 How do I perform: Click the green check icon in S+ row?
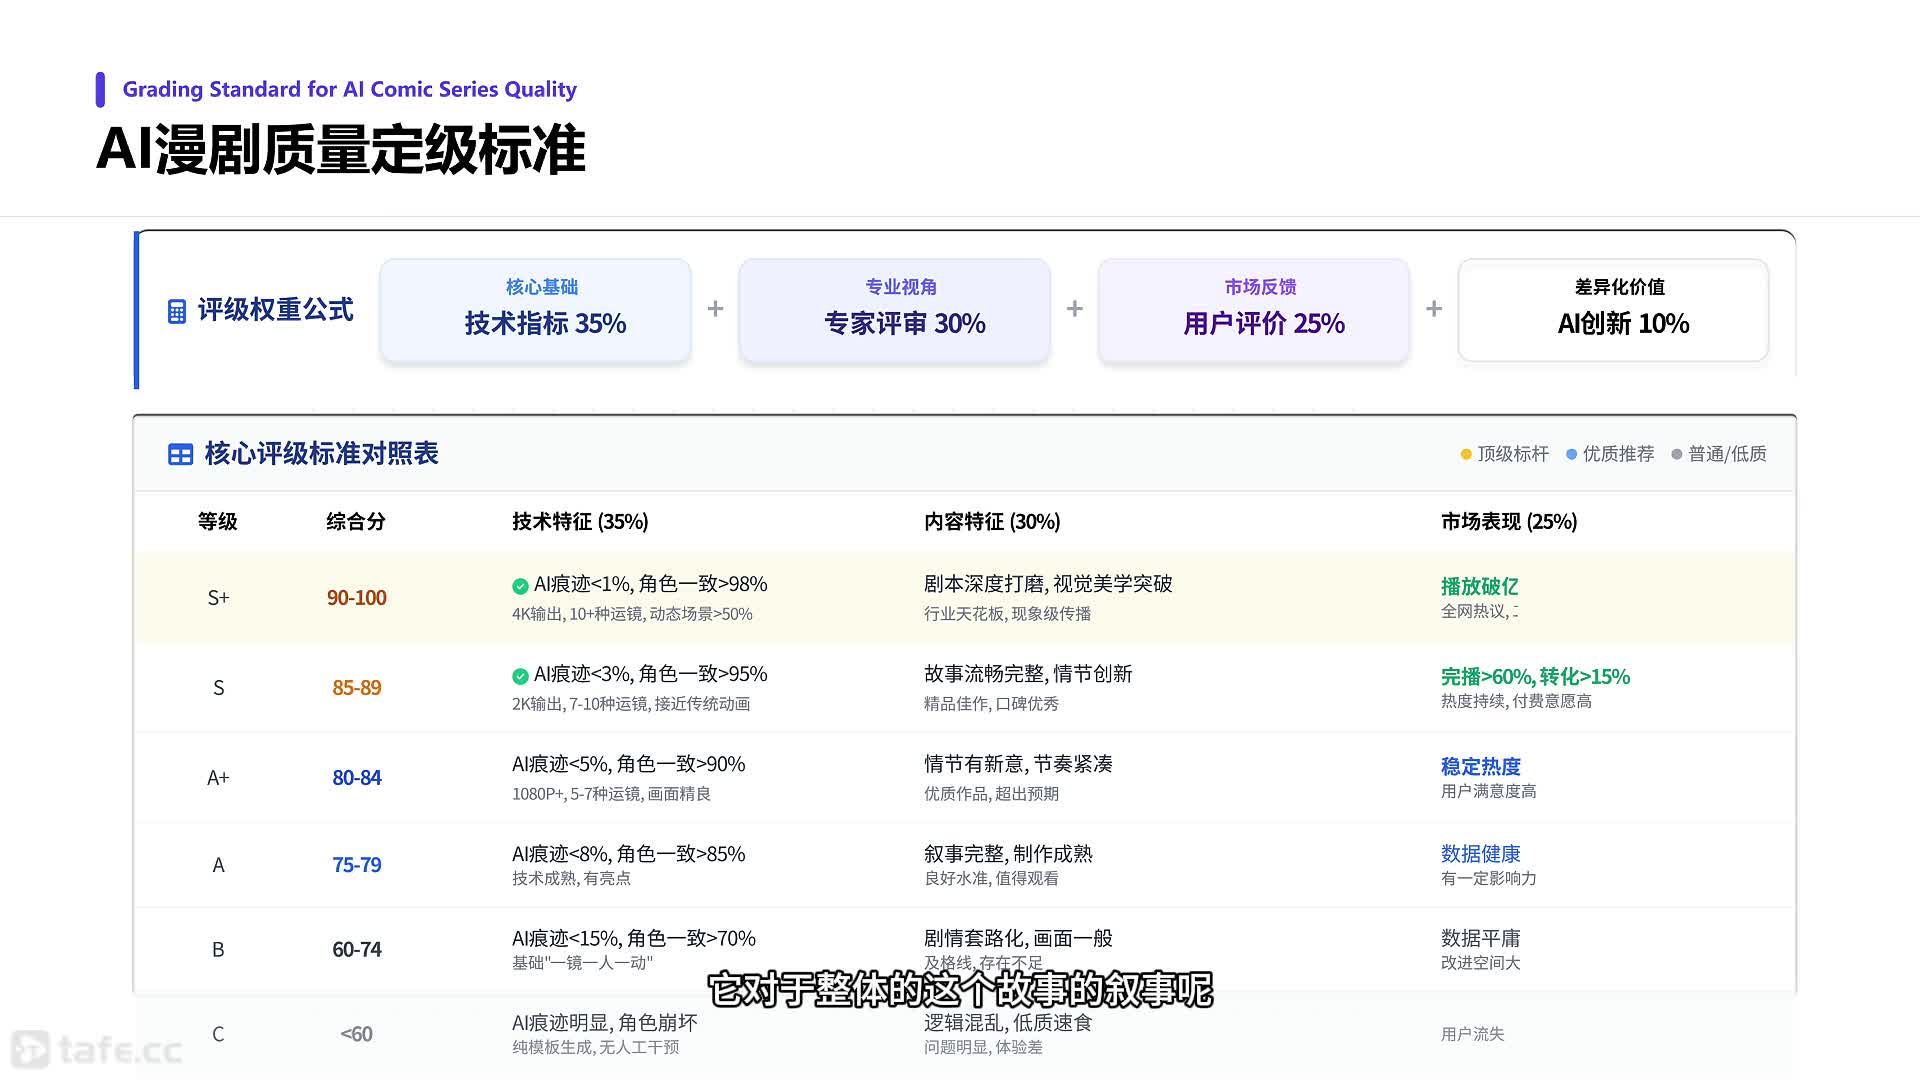pos(520,586)
